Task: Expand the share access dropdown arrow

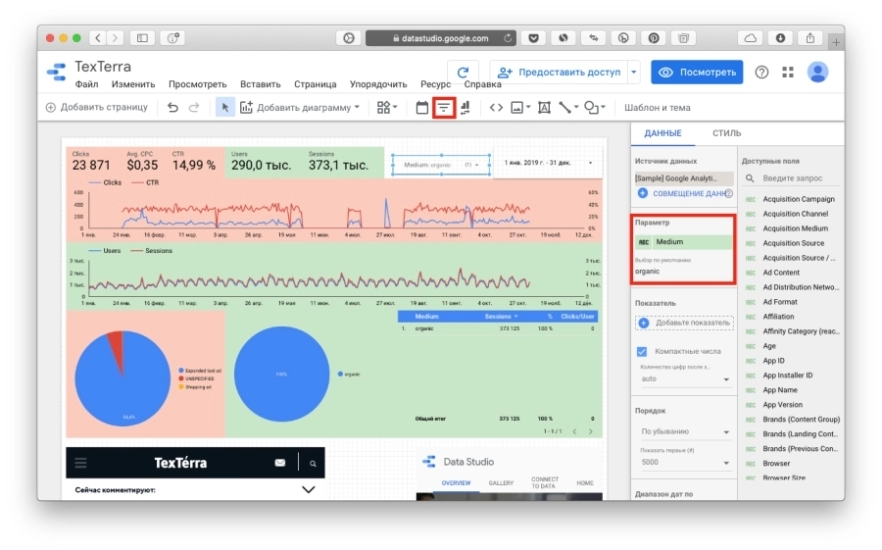Action: pyautogui.click(x=634, y=72)
